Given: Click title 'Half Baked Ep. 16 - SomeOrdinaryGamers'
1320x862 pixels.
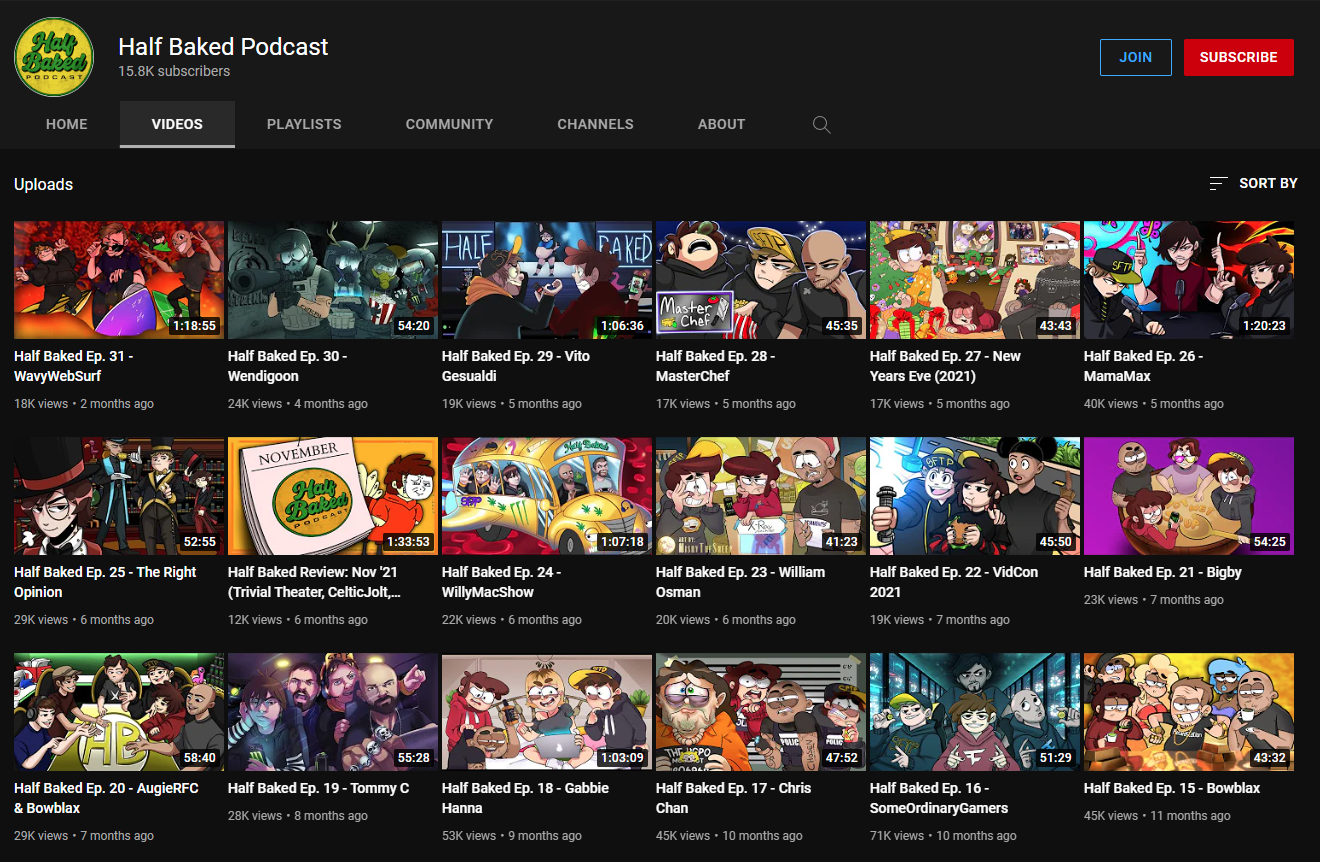Looking at the screenshot, I should (x=939, y=798).
